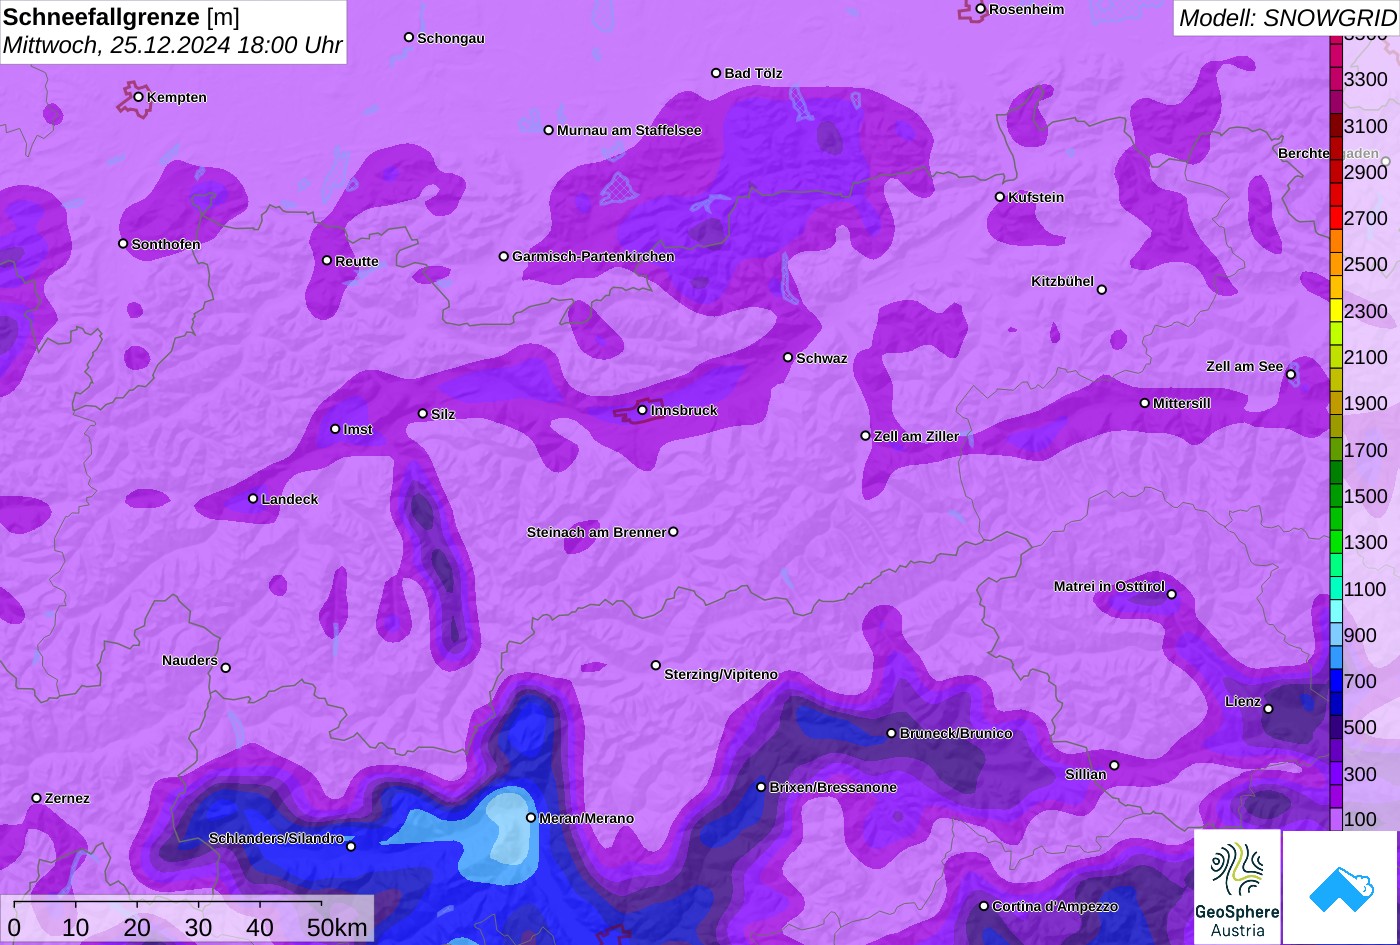Select the Lienz marker dot
The height and width of the screenshot is (945, 1400).
click(1268, 709)
